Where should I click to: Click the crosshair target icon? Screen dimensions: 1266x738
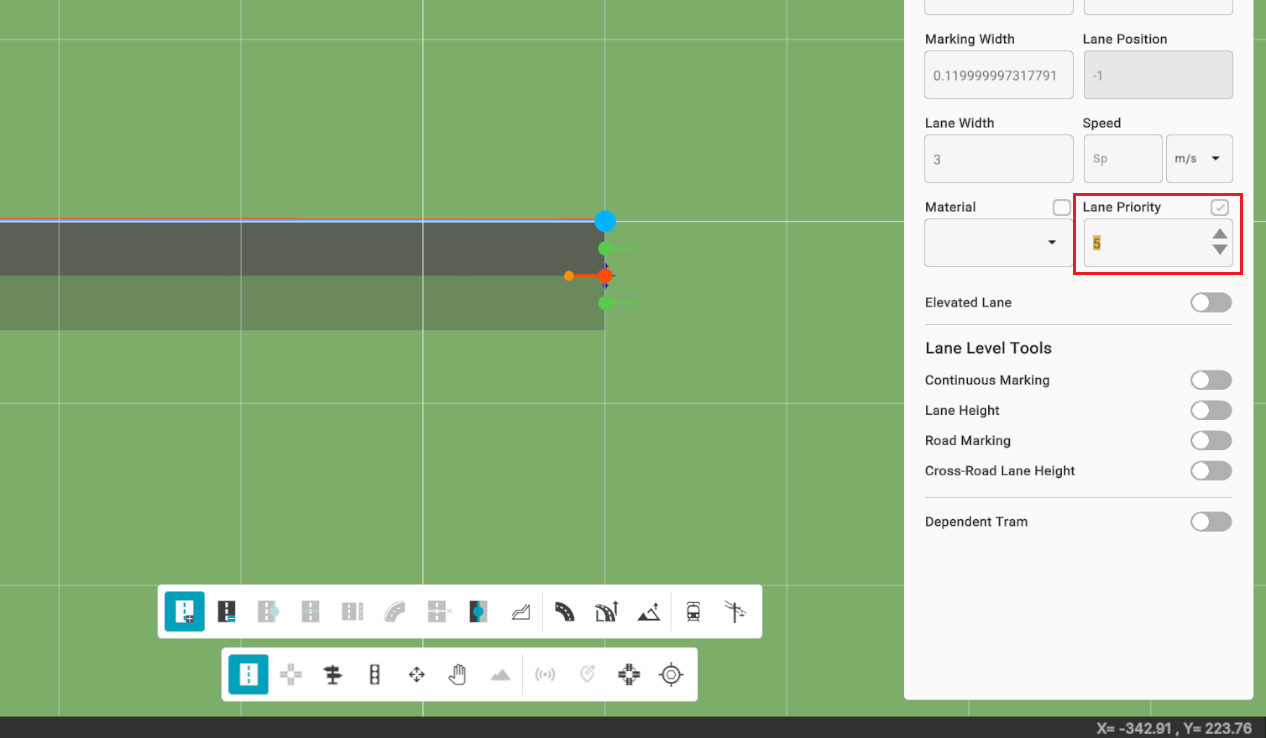(671, 675)
